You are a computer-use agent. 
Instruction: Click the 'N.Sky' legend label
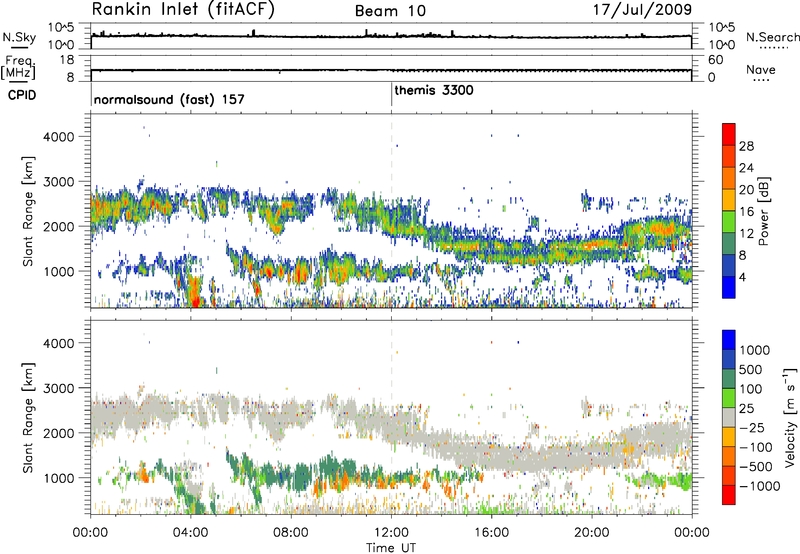19,37
